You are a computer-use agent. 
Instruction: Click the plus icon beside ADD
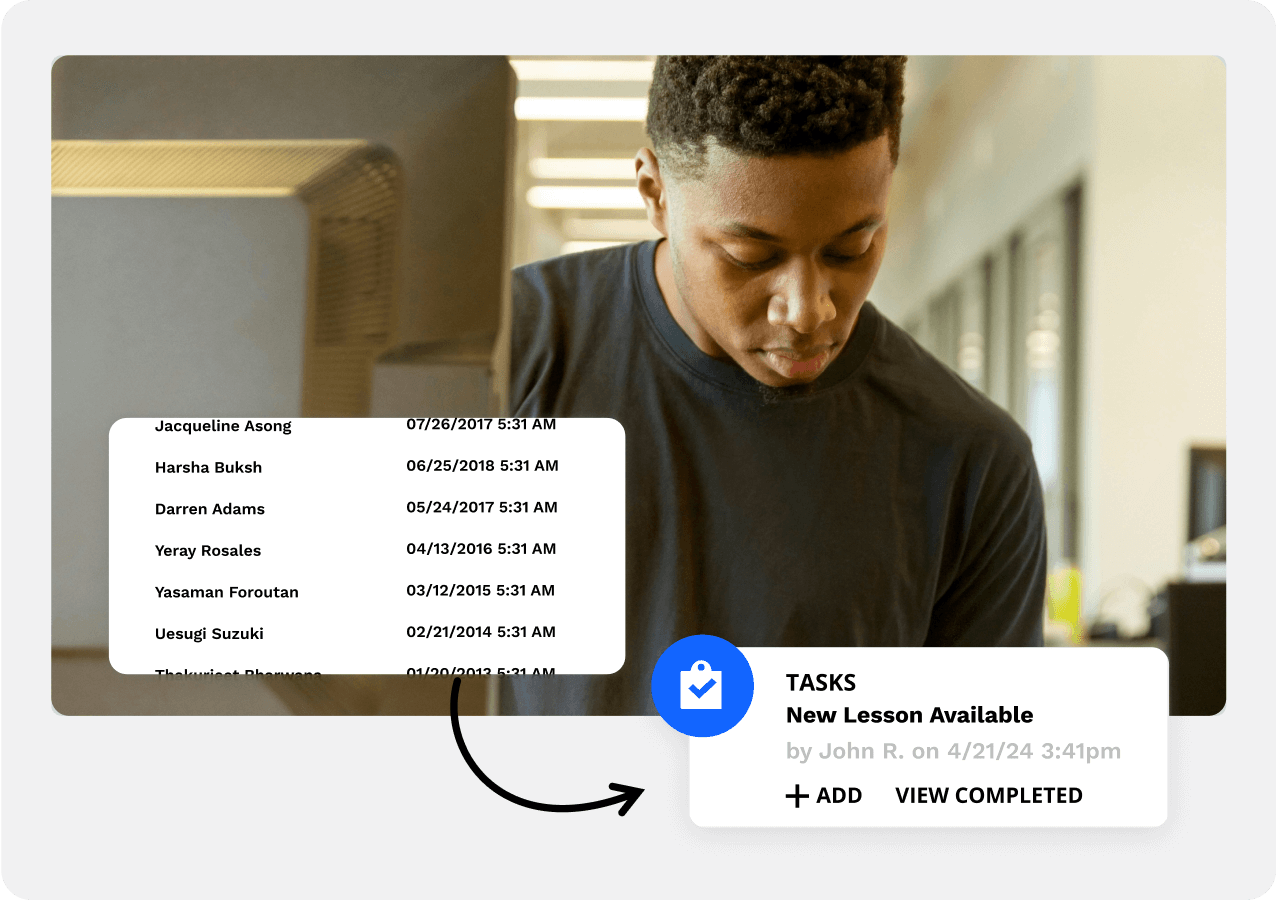pos(797,796)
